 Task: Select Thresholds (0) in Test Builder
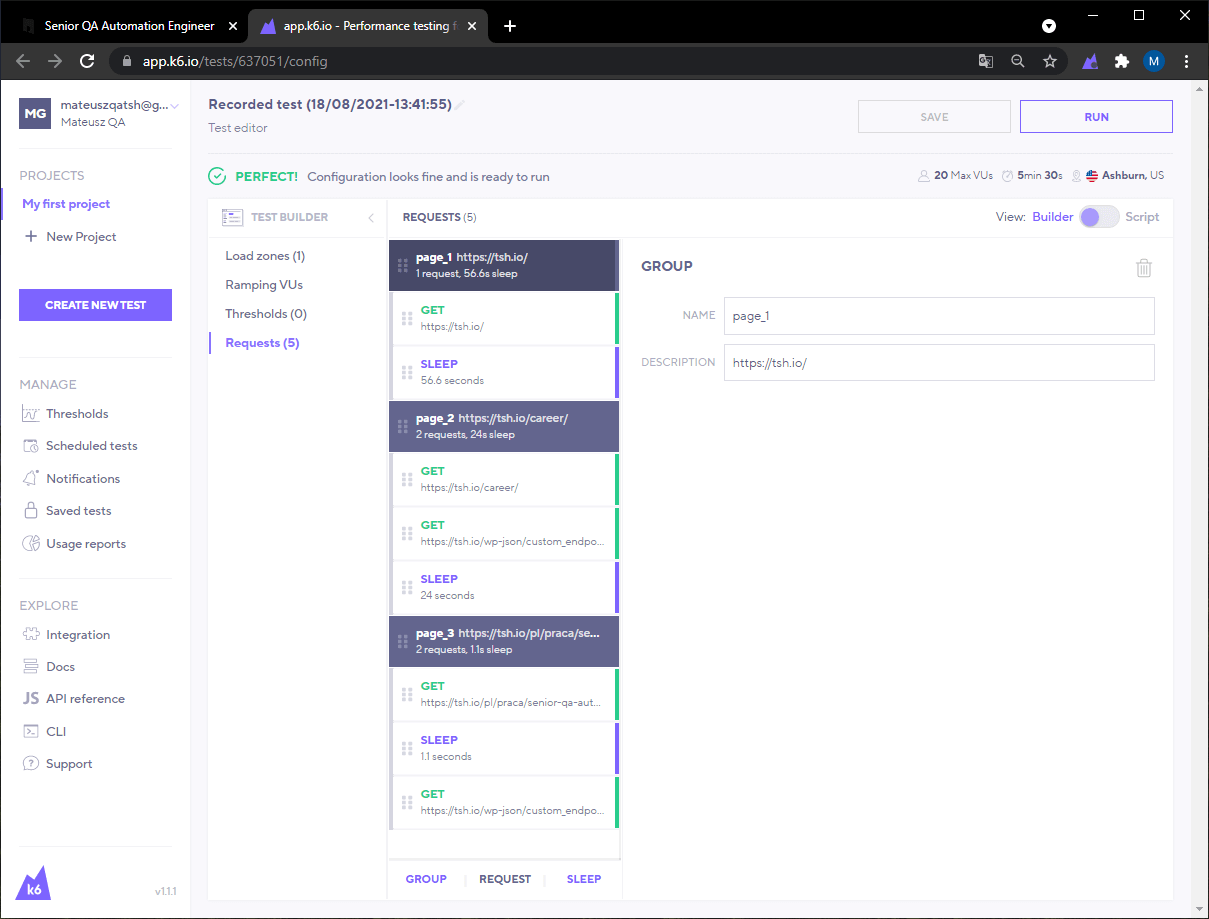[x=266, y=314]
